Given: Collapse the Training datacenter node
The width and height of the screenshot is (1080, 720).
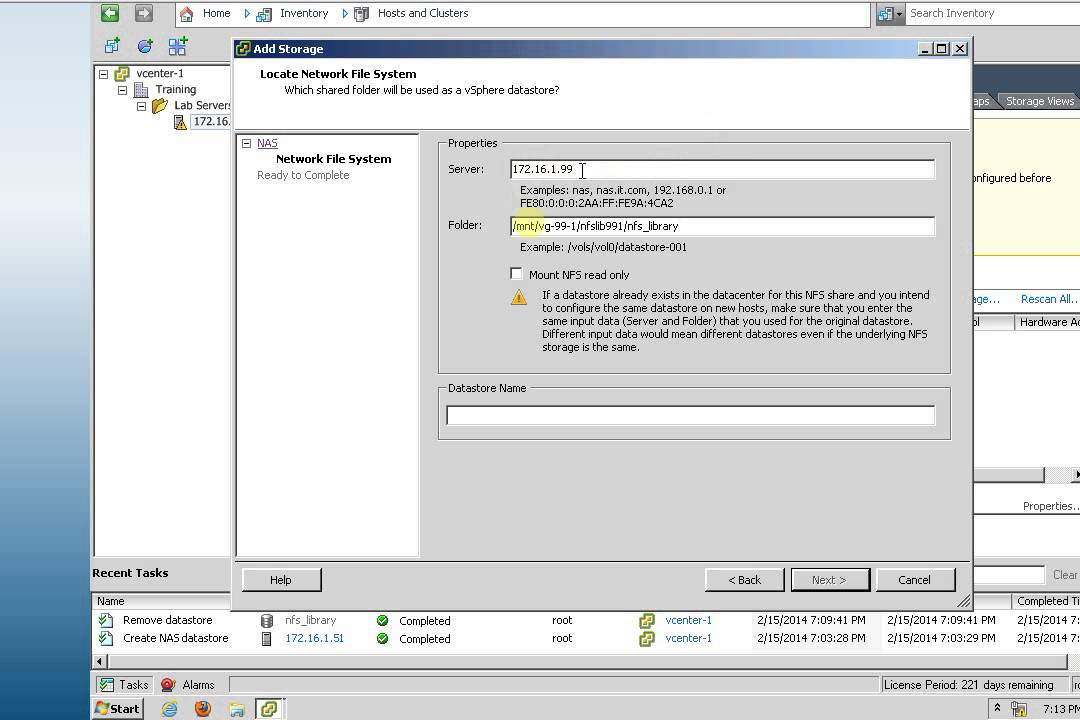Looking at the screenshot, I should [122, 90].
